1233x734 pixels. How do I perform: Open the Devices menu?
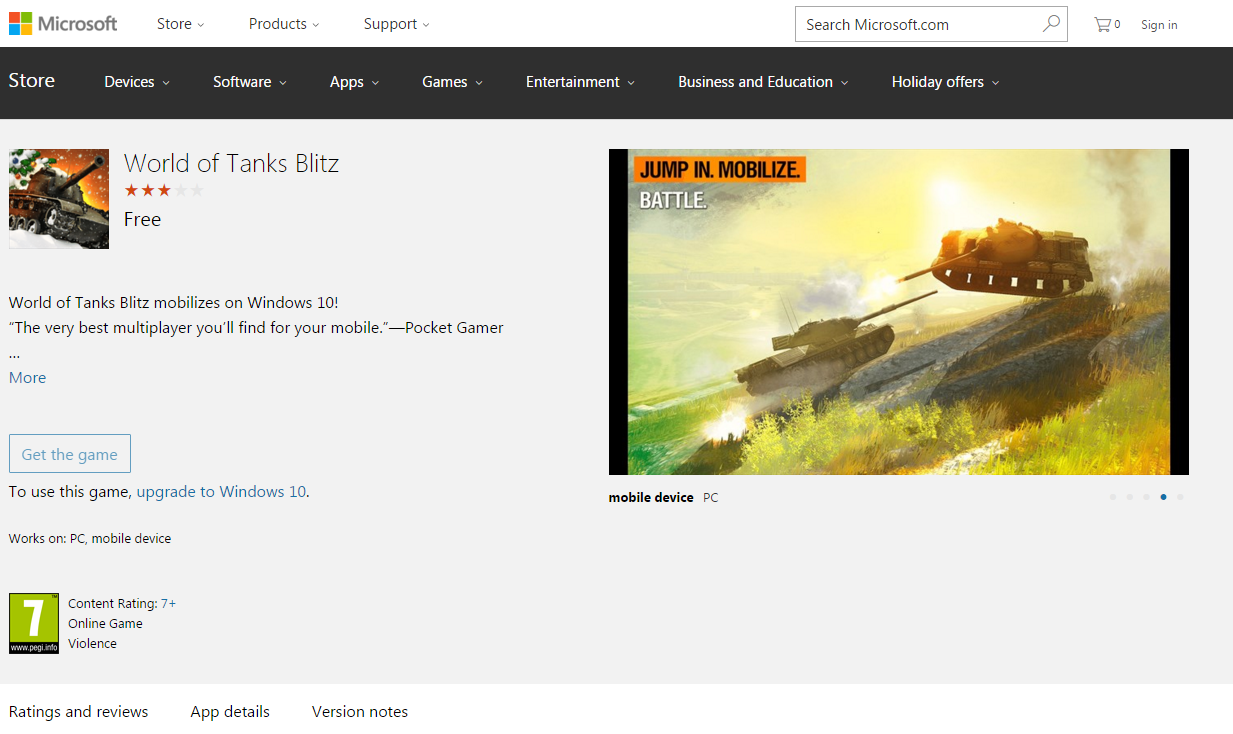137,82
